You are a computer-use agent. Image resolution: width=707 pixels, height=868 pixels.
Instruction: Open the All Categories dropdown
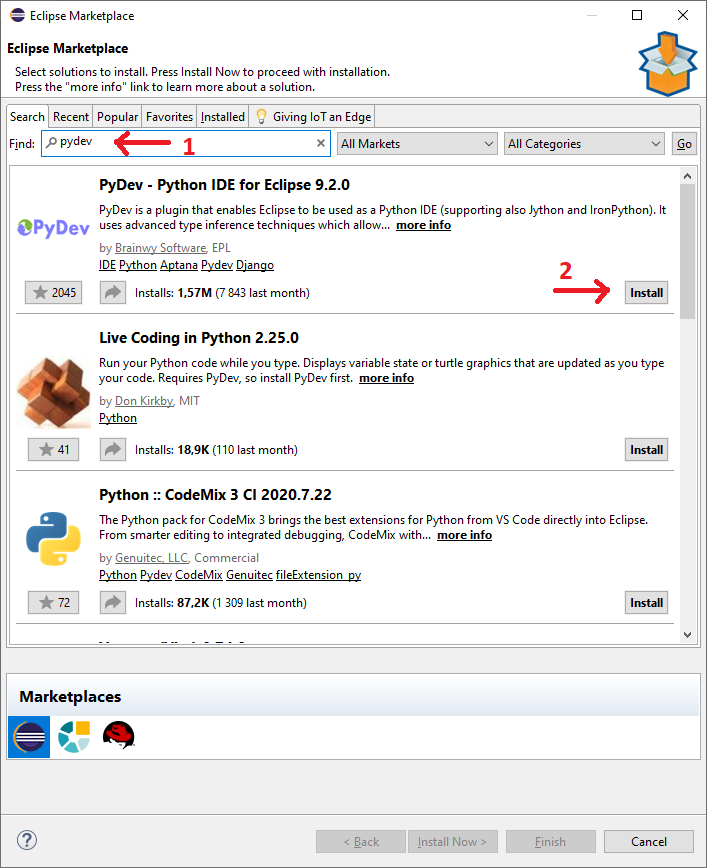click(x=584, y=144)
